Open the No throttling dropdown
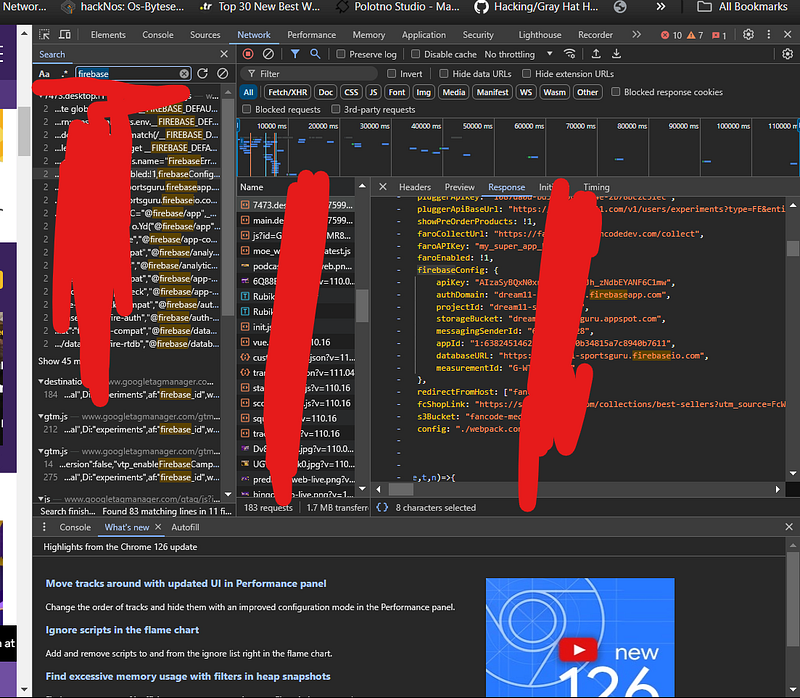The width and height of the screenshot is (800, 698). (518, 54)
